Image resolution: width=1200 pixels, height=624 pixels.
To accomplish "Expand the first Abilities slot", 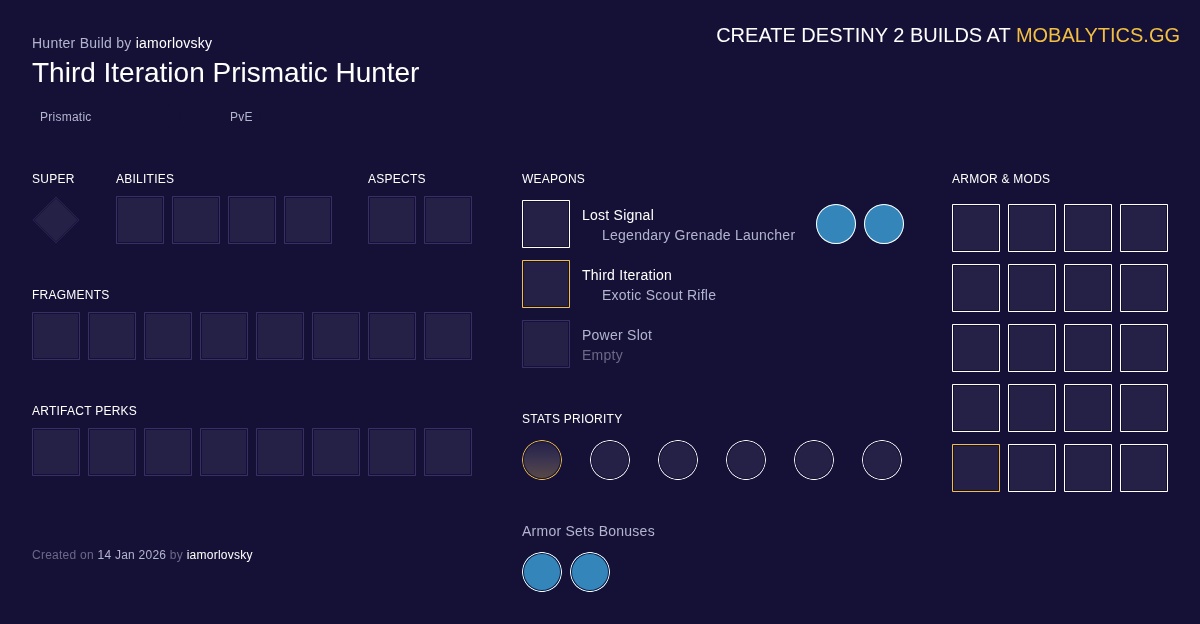I will pos(140,220).
